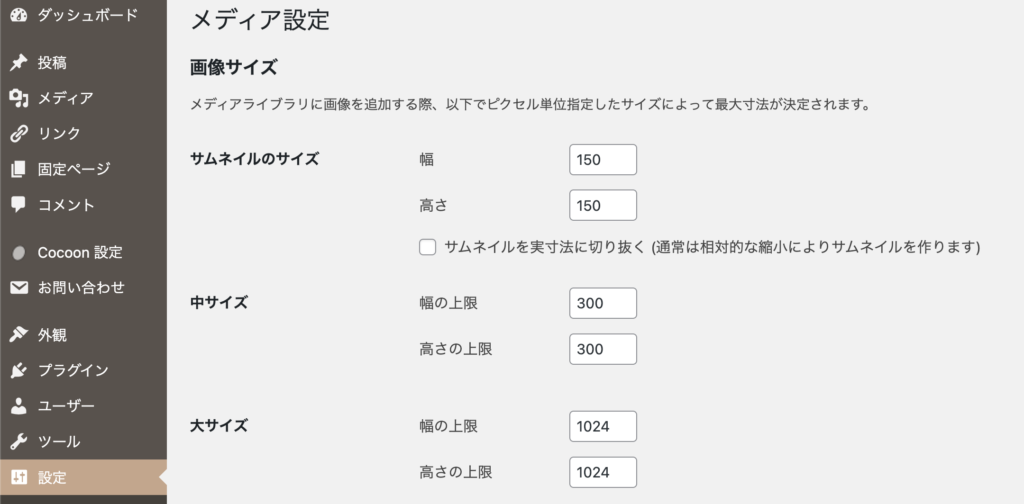Viewport: 1024px width, 504px height.
Task: Click the large size max height field
Action: (x=602, y=472)
